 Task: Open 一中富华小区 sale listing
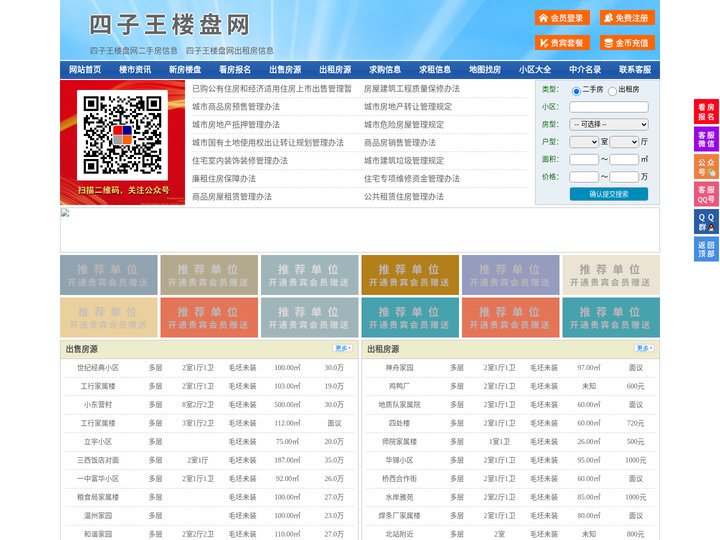pos(98,478)
